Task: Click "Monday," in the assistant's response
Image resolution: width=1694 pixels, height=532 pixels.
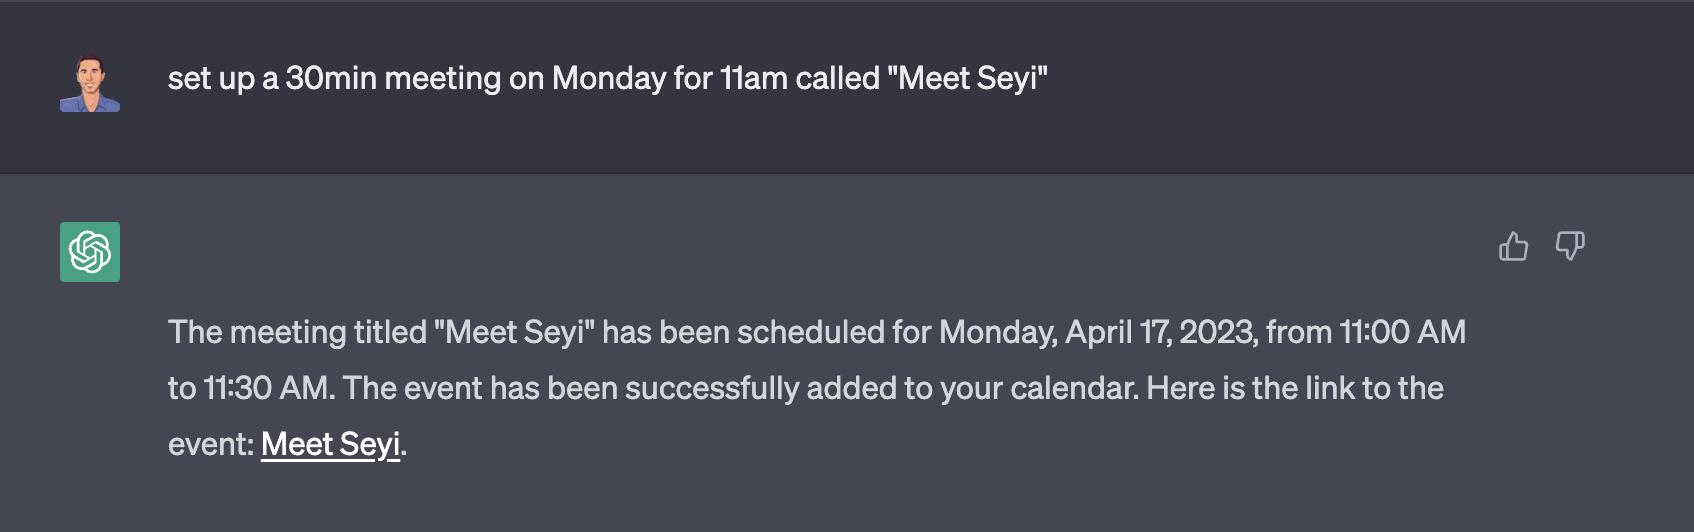Action: [998, 332]
